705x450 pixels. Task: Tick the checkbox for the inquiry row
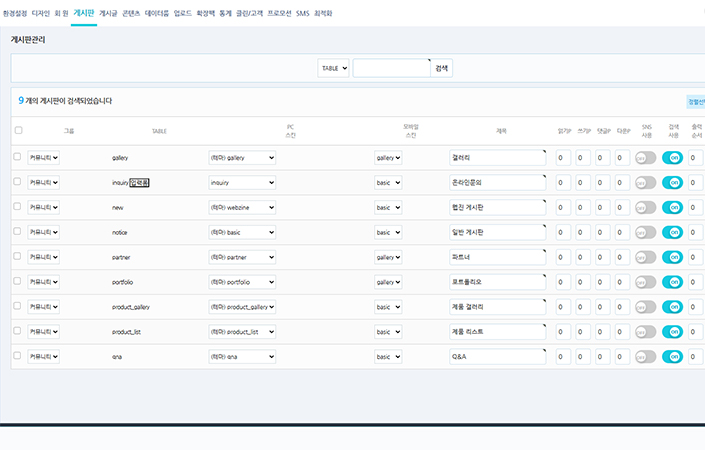click(x=17, y=182)
